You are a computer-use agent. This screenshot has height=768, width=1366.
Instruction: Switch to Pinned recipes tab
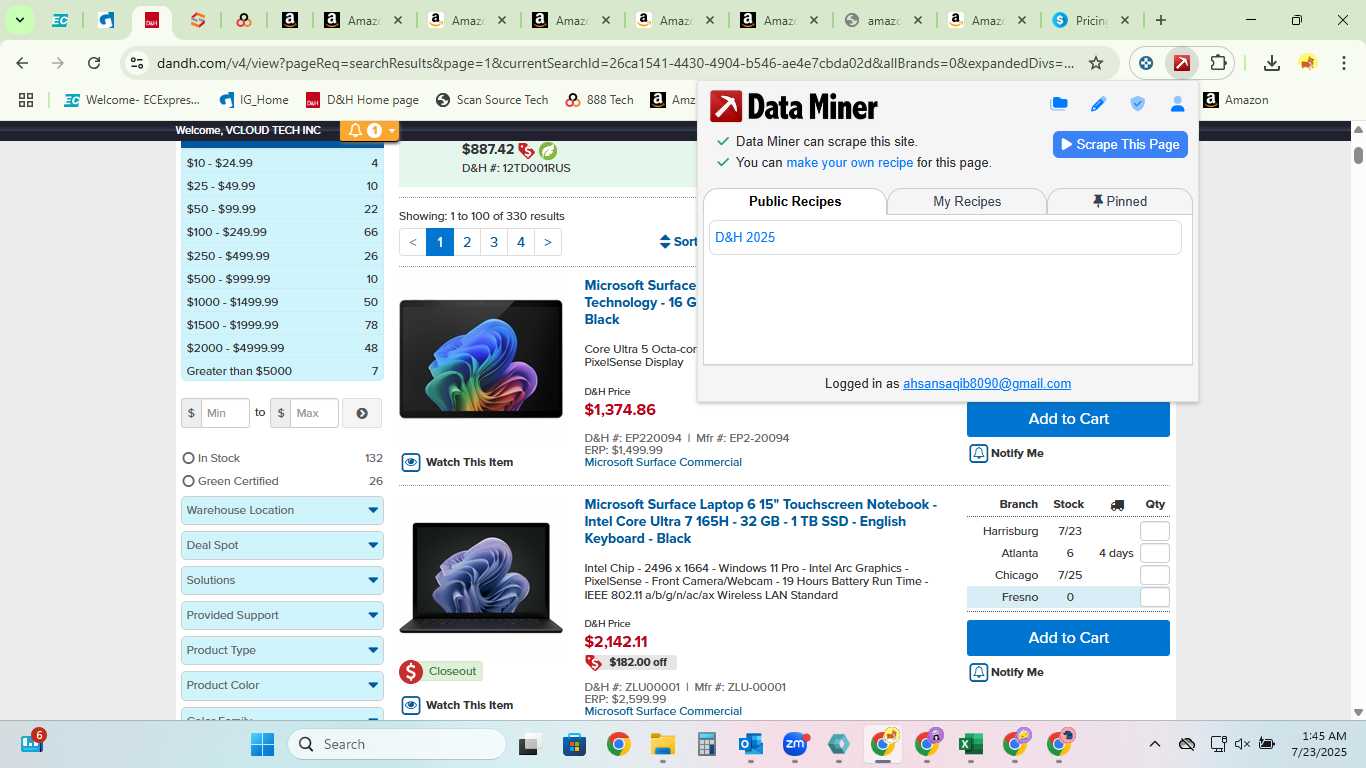(1120, 201)
